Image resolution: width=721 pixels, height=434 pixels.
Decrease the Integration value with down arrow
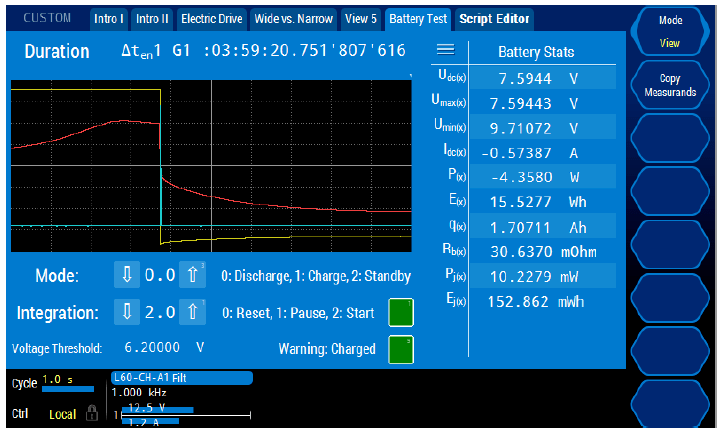pyautogui.click(x=126, y=312)
